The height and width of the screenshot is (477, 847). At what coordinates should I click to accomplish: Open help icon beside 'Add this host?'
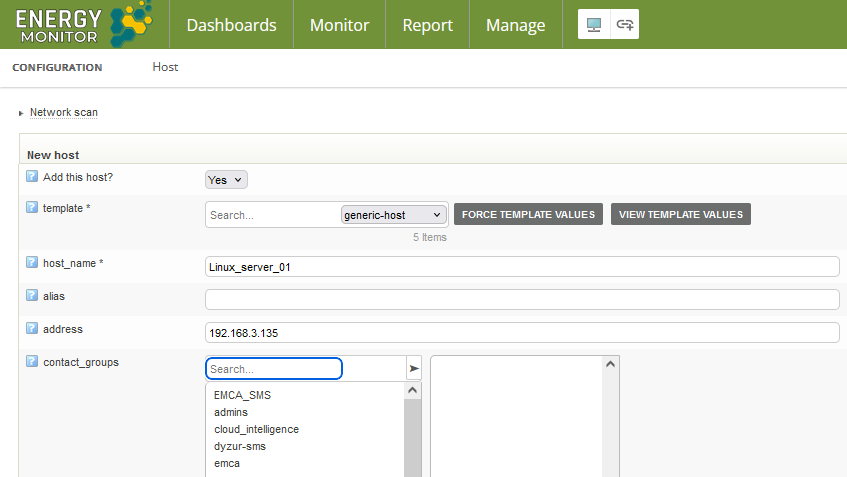click(x=32, y=177)
